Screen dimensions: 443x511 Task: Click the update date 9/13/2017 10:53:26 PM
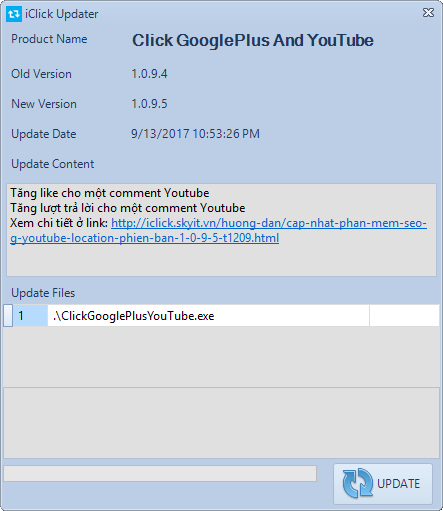(195, 134)
